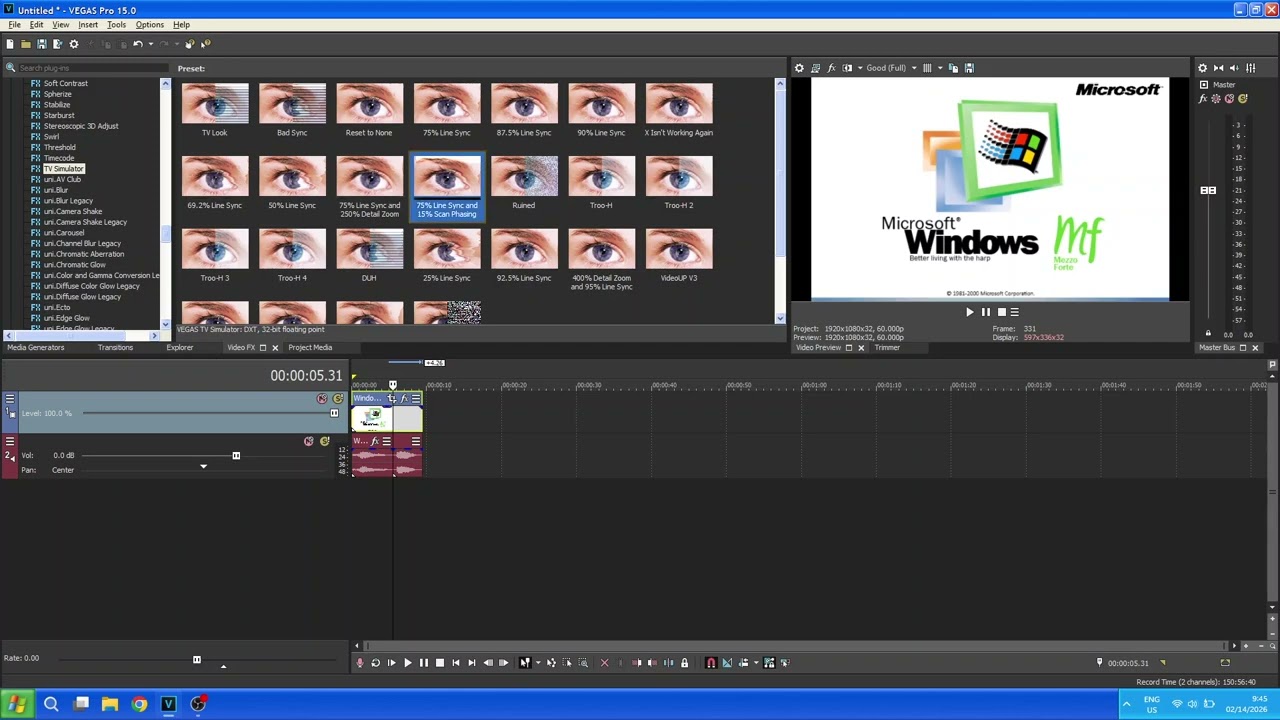Stop playback in the Video Preview window
The width and height of the screenshot is (1280, 720).
tap(1001, 312)
